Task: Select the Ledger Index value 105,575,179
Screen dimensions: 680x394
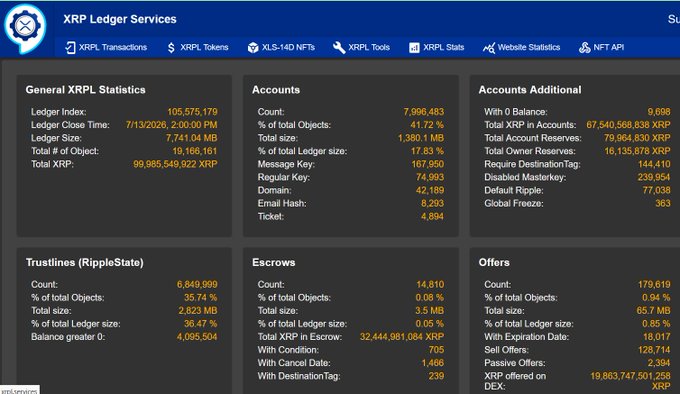Action: 192,112
